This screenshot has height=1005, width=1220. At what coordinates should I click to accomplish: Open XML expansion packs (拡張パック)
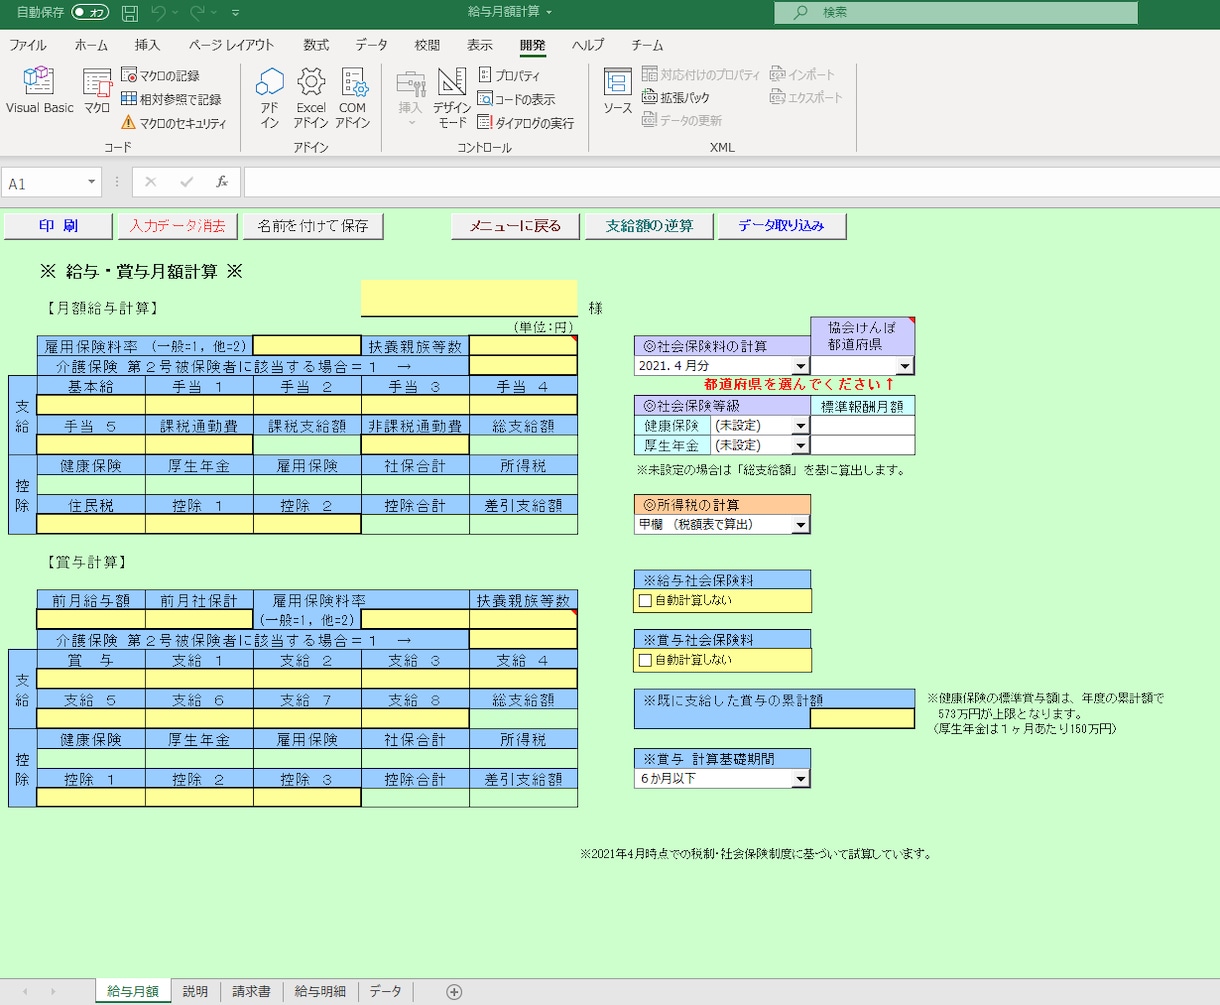pos(676,98)
